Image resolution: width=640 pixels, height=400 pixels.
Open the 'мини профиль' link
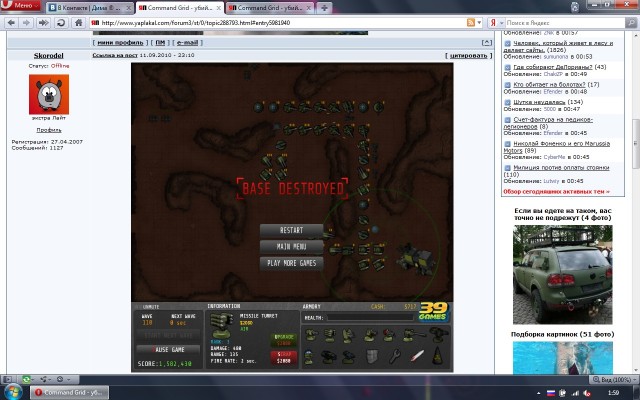pos(120,42)
